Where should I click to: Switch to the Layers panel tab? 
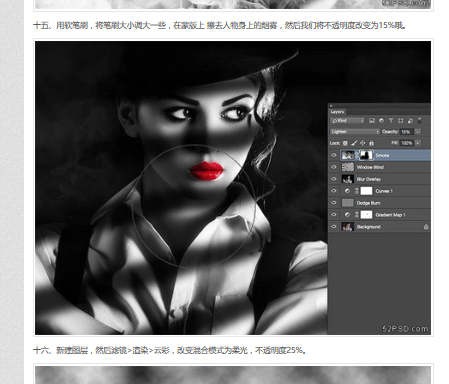click(x=337, y=112)
